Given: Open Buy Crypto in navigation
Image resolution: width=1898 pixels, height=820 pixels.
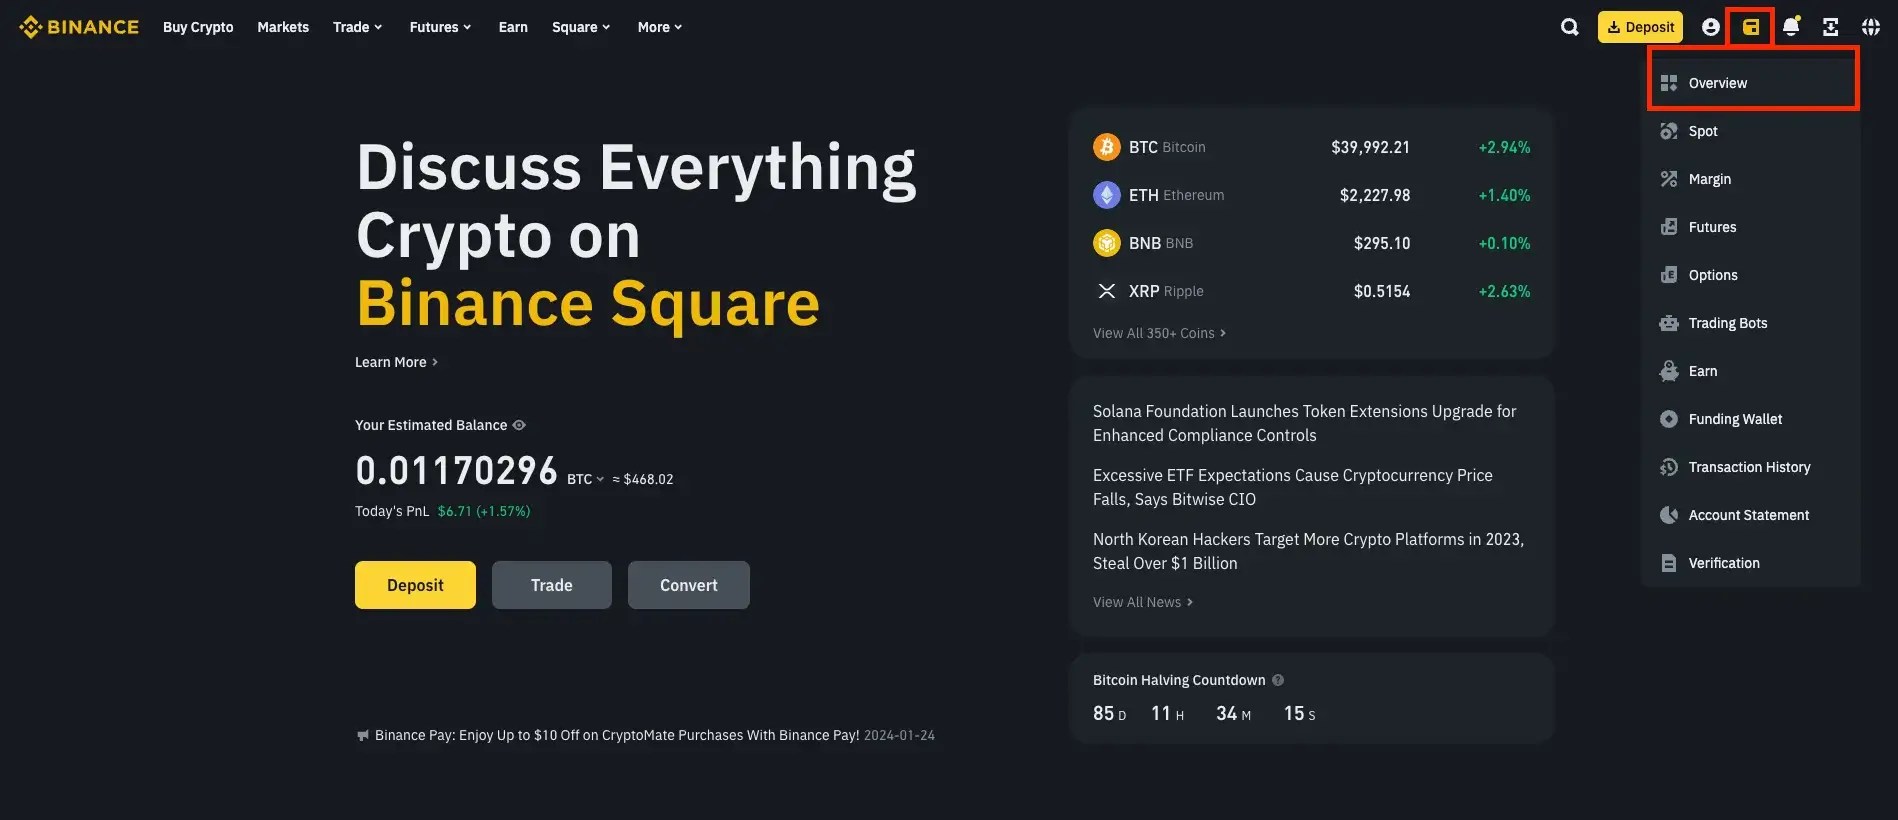Looking at the screenshot, I should tap(198, 27).
